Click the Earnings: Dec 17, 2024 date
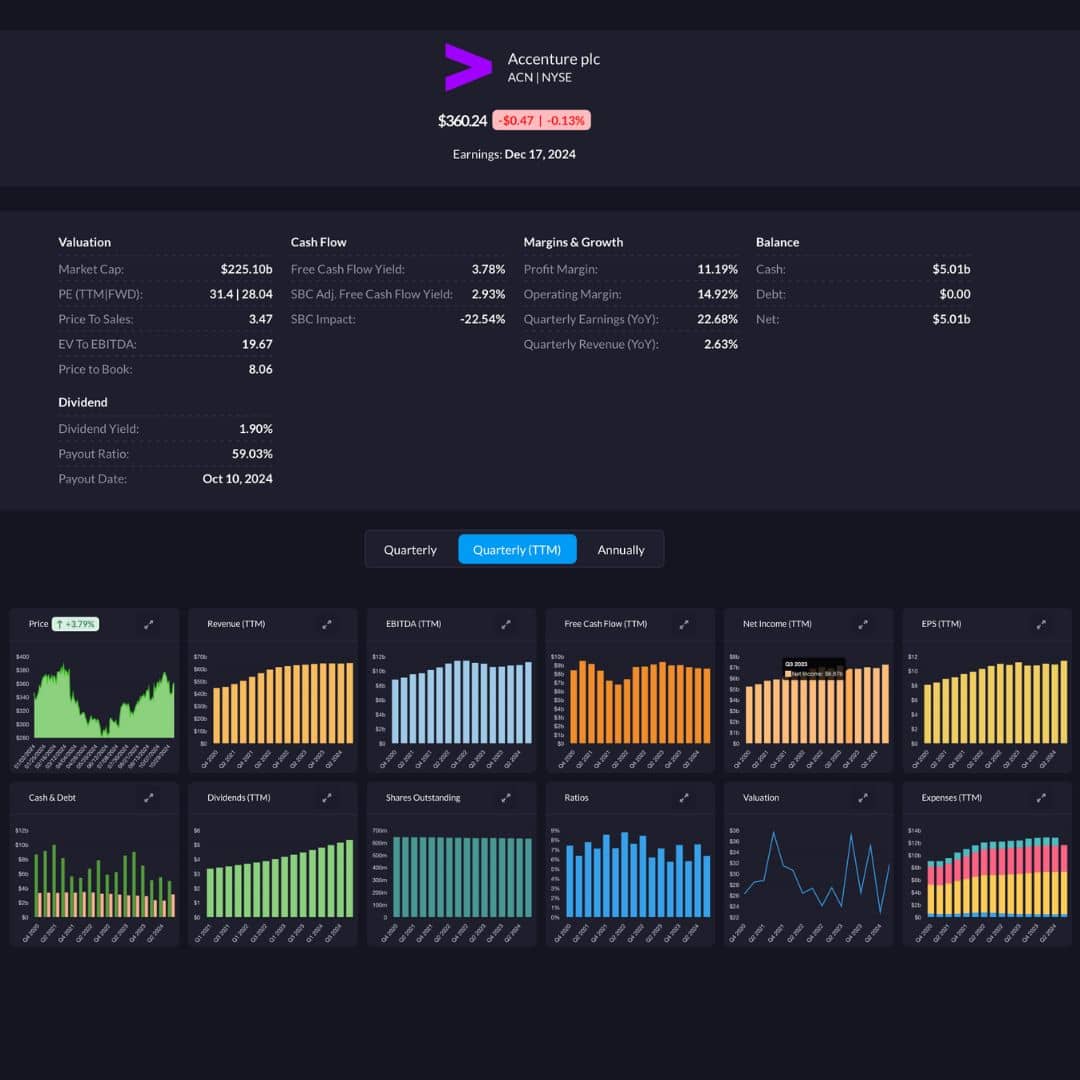1080x1080 pixels. click(x=514, y=154)
